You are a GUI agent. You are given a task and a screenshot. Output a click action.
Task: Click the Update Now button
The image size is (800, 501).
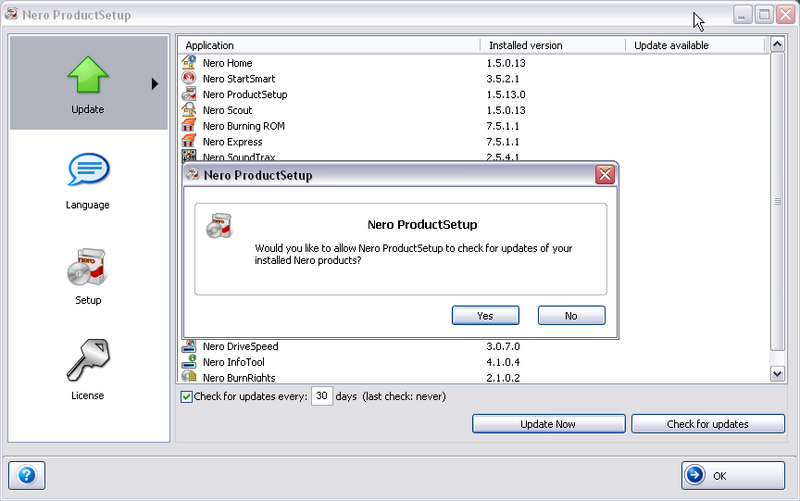pyautogui.click(x=548, y=424)
